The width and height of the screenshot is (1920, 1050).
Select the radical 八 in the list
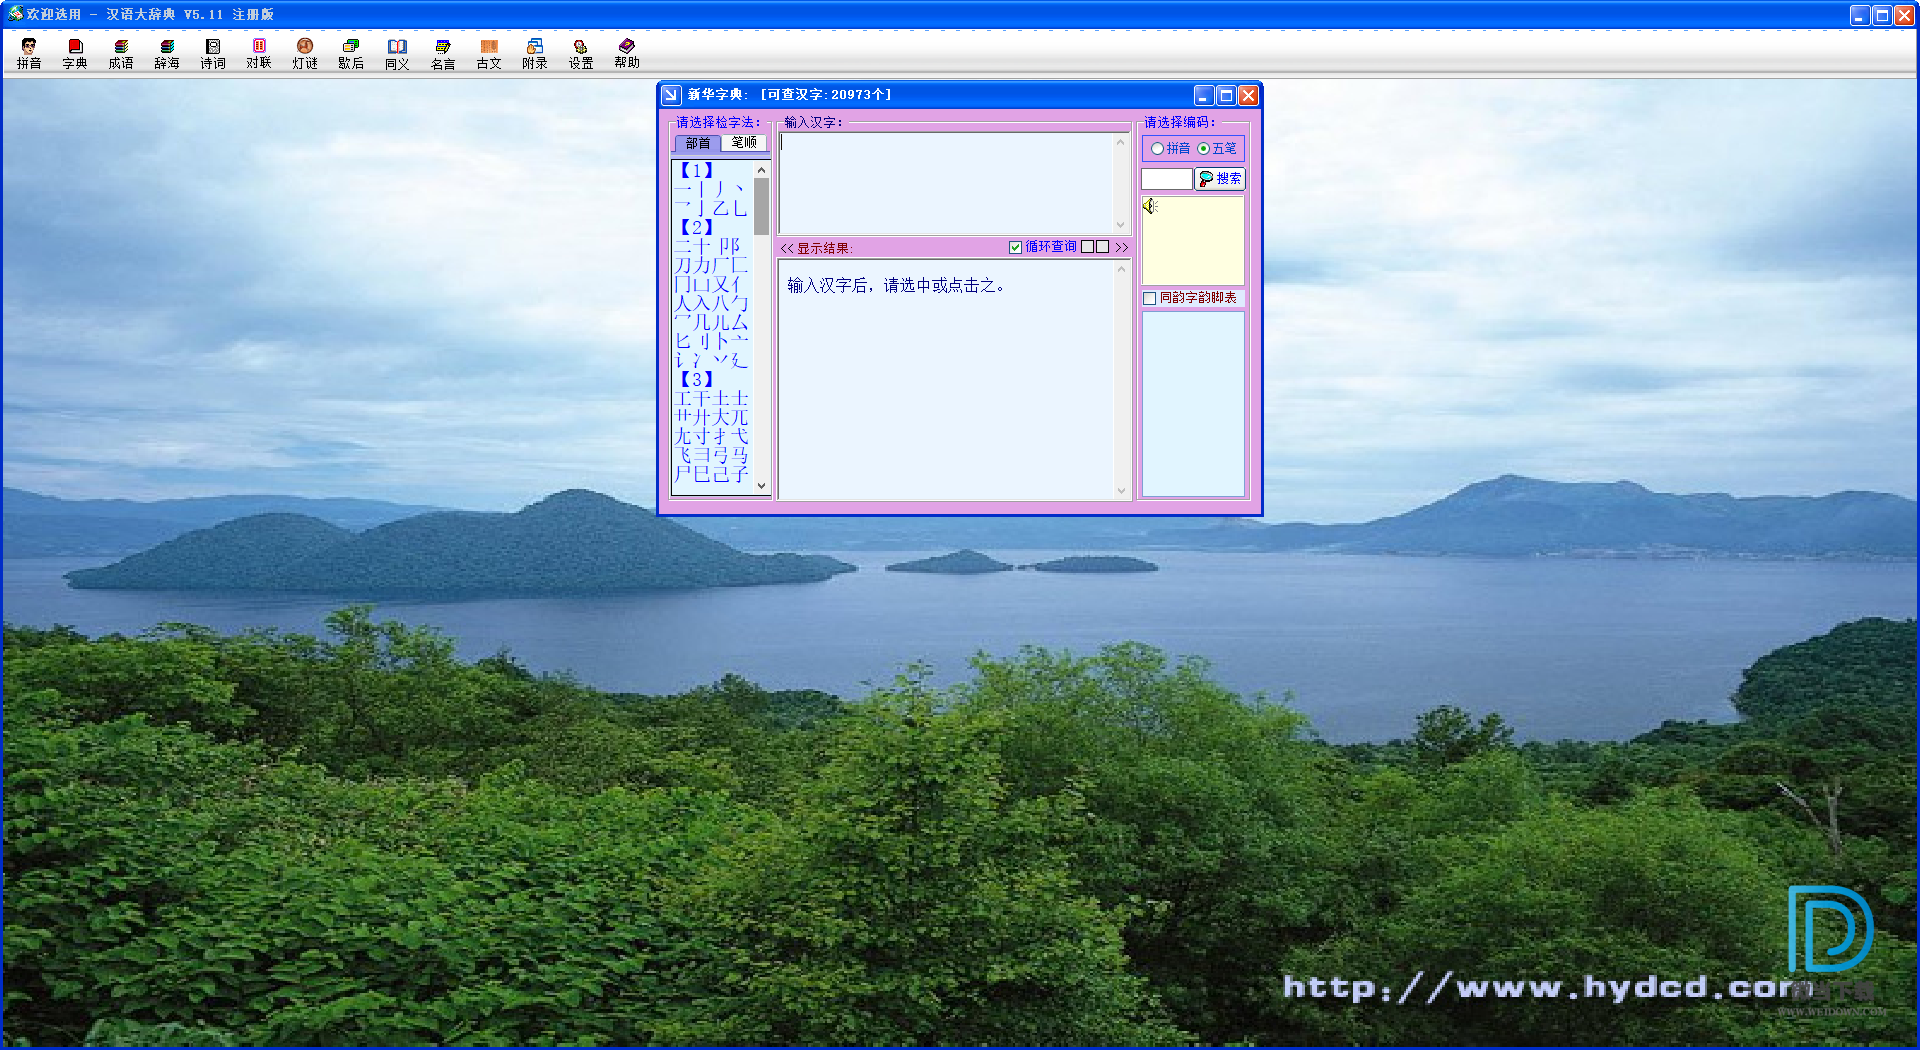[x=721, y=303]
